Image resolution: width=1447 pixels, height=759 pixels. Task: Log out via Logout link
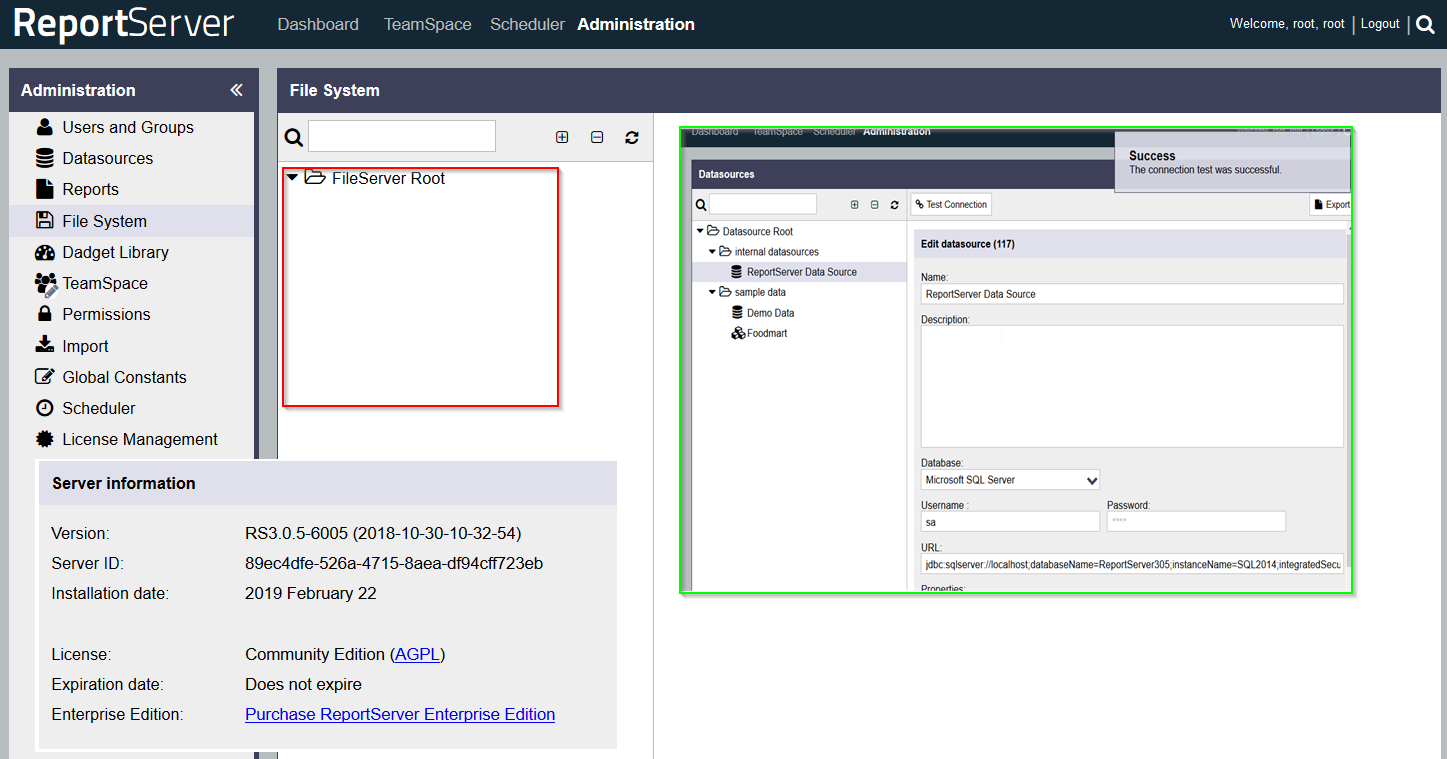click(1380, 24)
